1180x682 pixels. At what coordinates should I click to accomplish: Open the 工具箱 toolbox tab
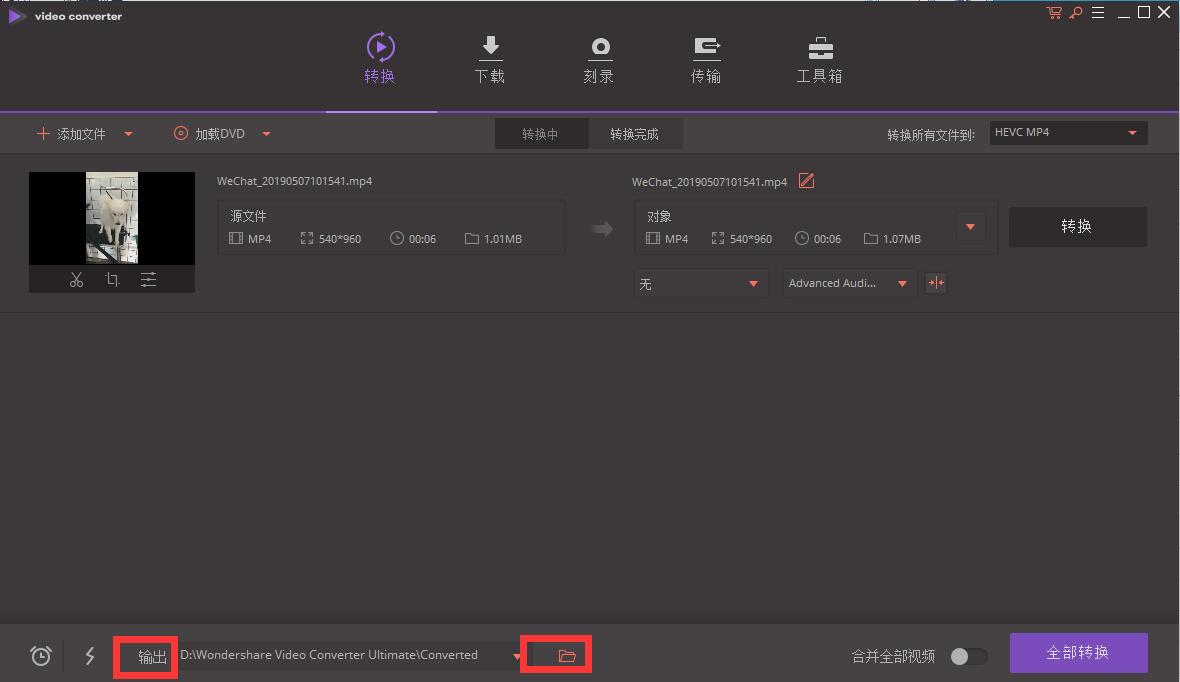pos(819,58)
